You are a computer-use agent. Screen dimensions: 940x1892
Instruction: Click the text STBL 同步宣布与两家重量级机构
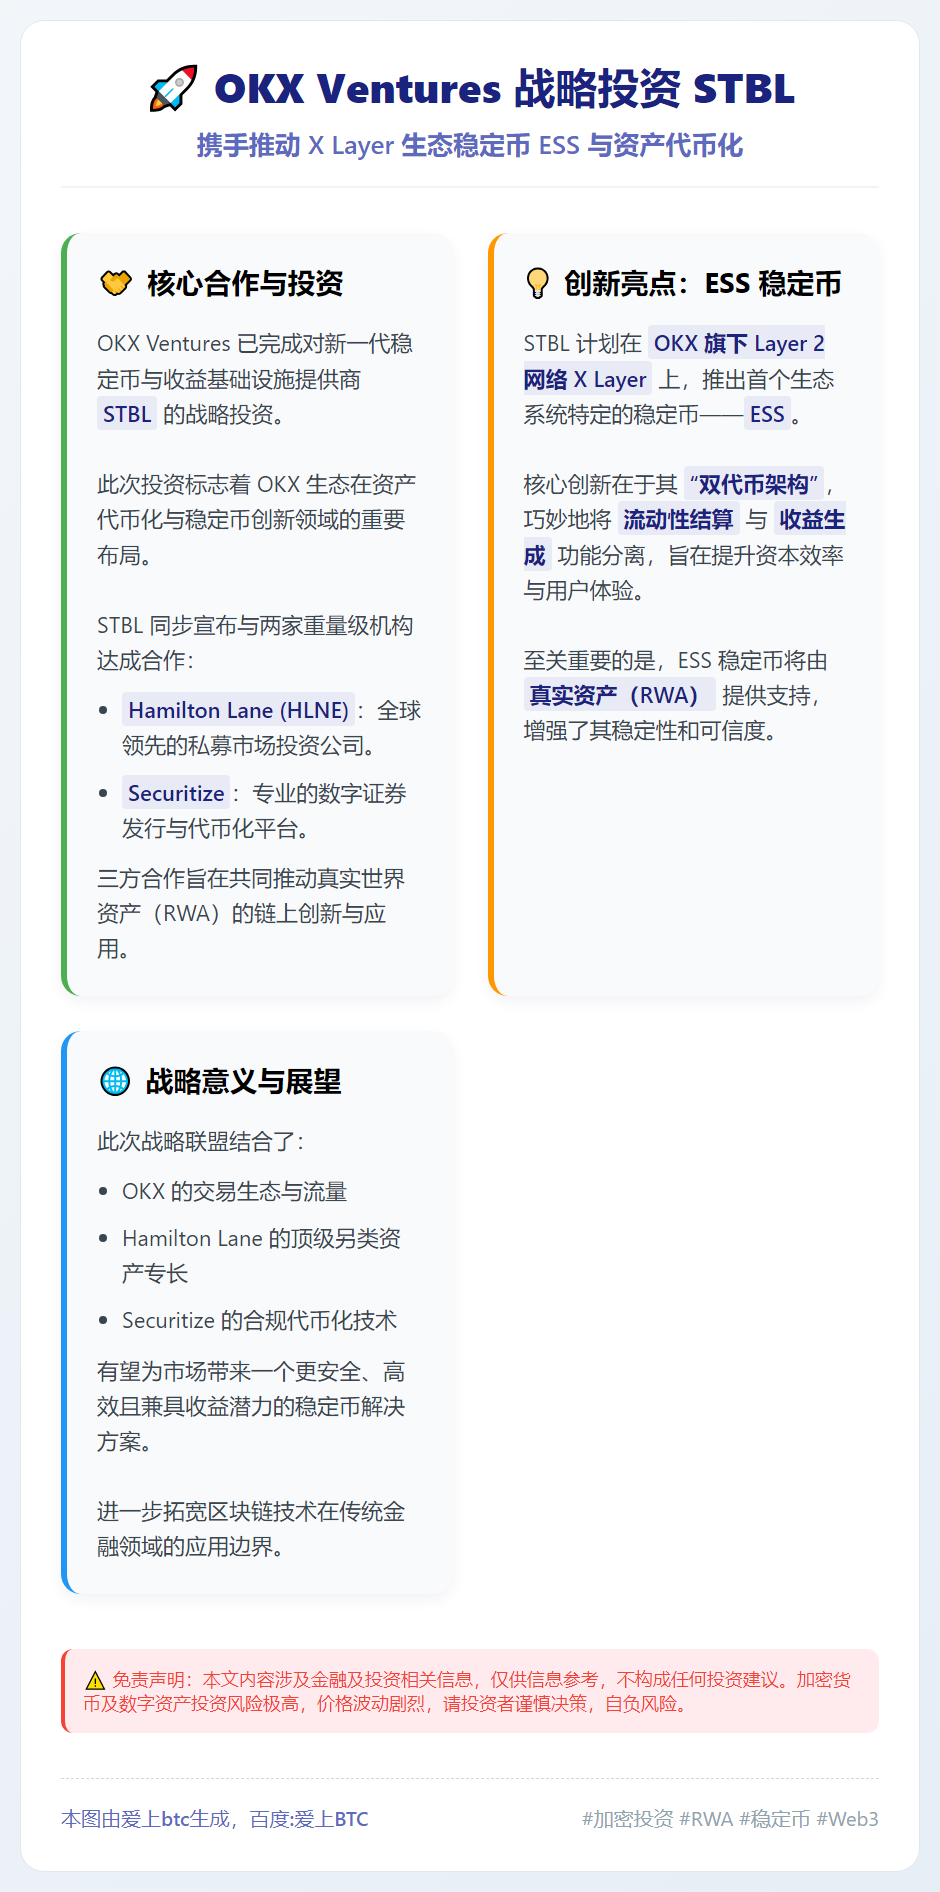[255, 643]
